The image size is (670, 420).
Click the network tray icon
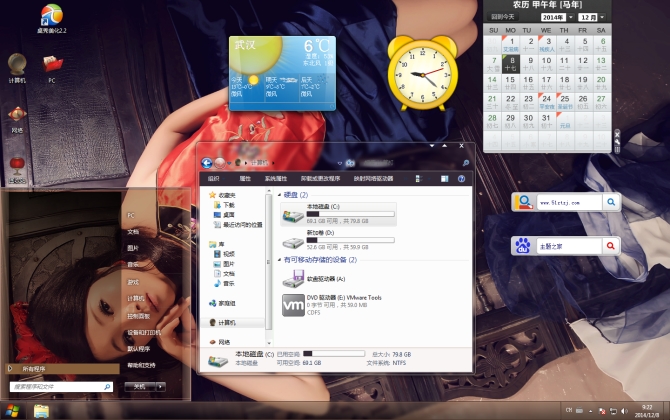(613, 411)
